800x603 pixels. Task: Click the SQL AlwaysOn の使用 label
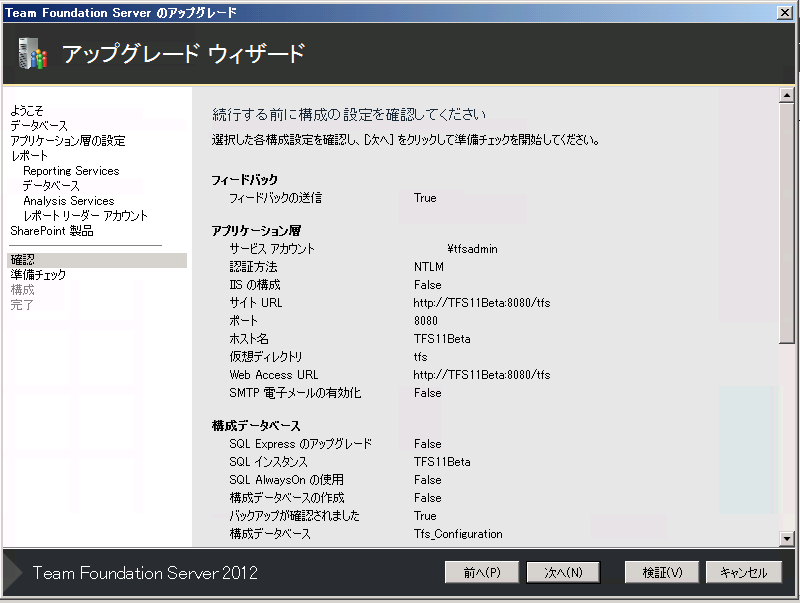286,480
